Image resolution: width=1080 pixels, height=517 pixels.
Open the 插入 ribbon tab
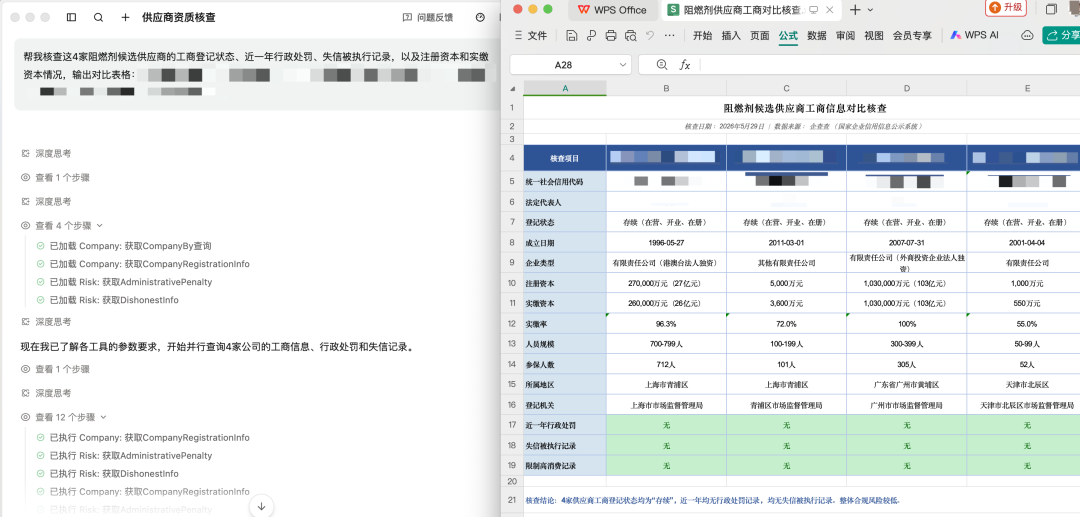(731, 35)
